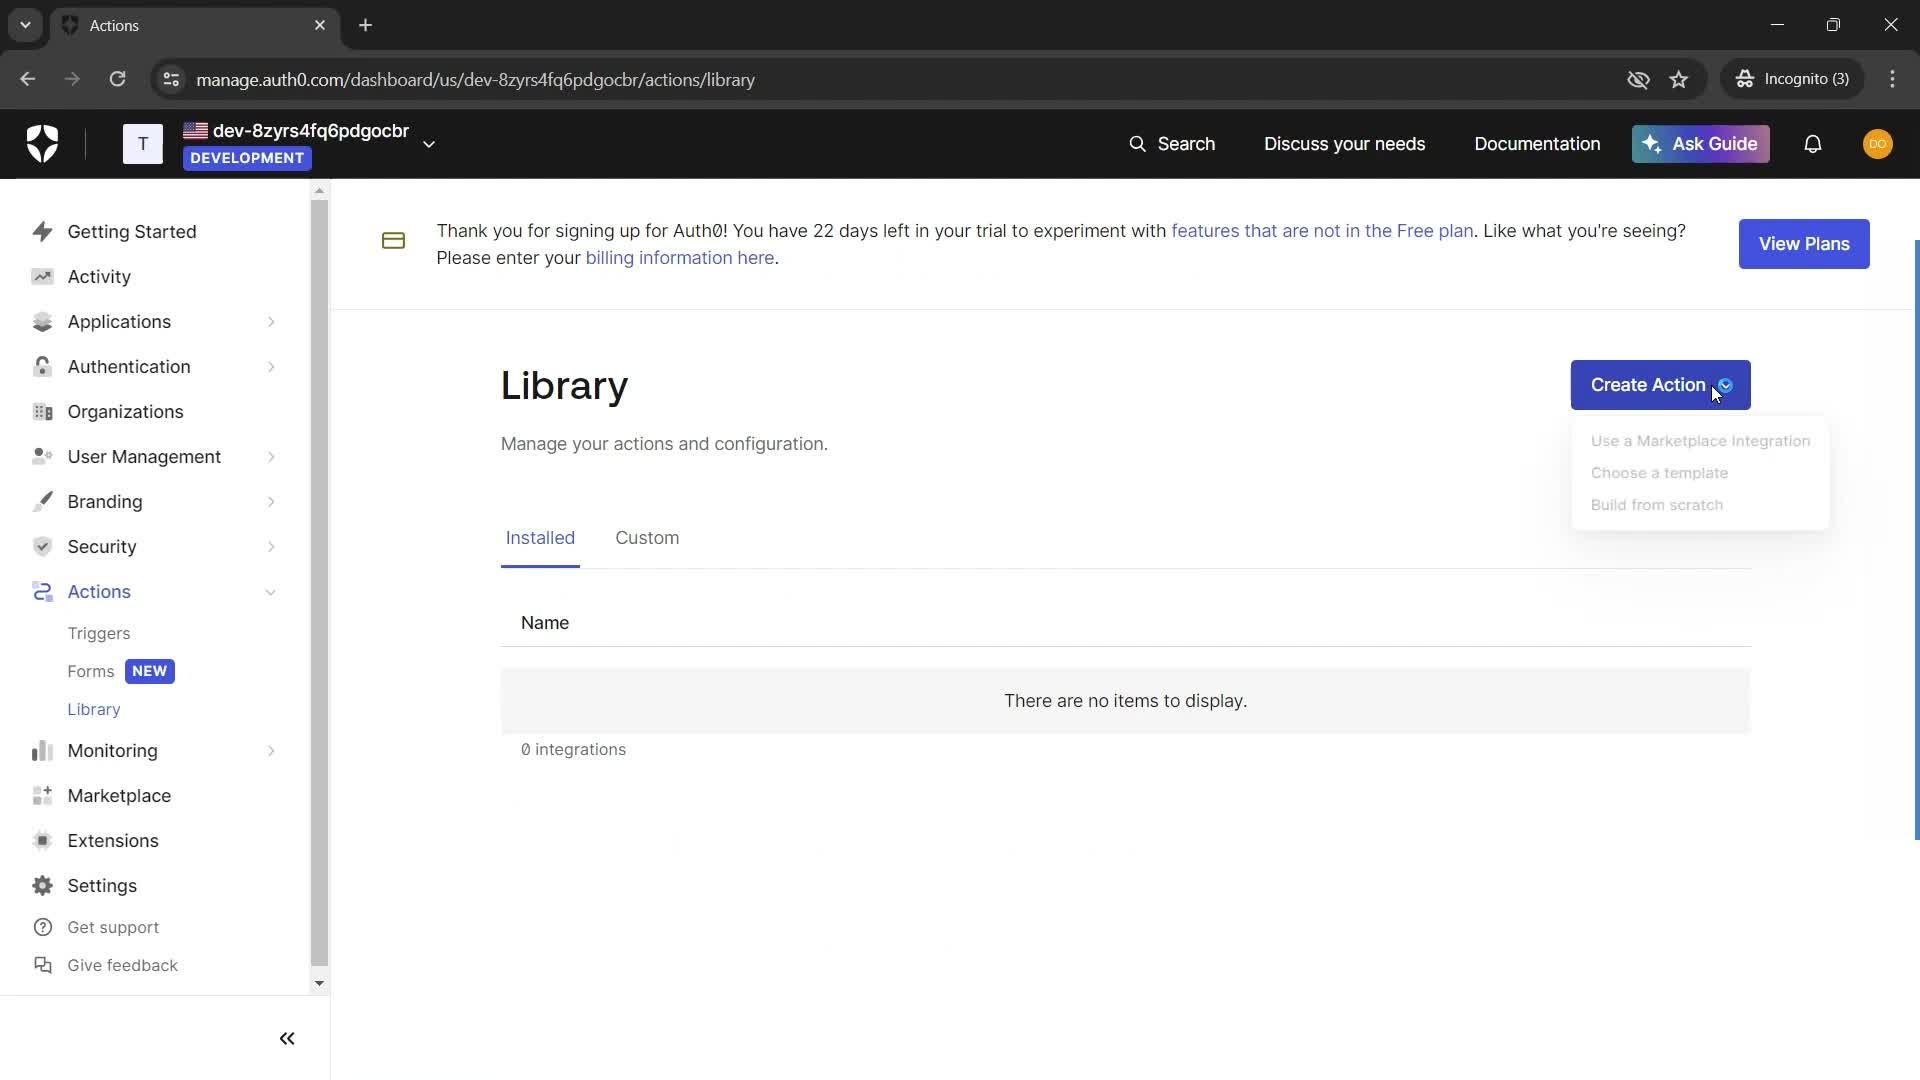Viewport: 1920px width, 1080px height.
Task: Click the Getting Started lightning icon
Action: pyautogui.click(x=42, y=232)
